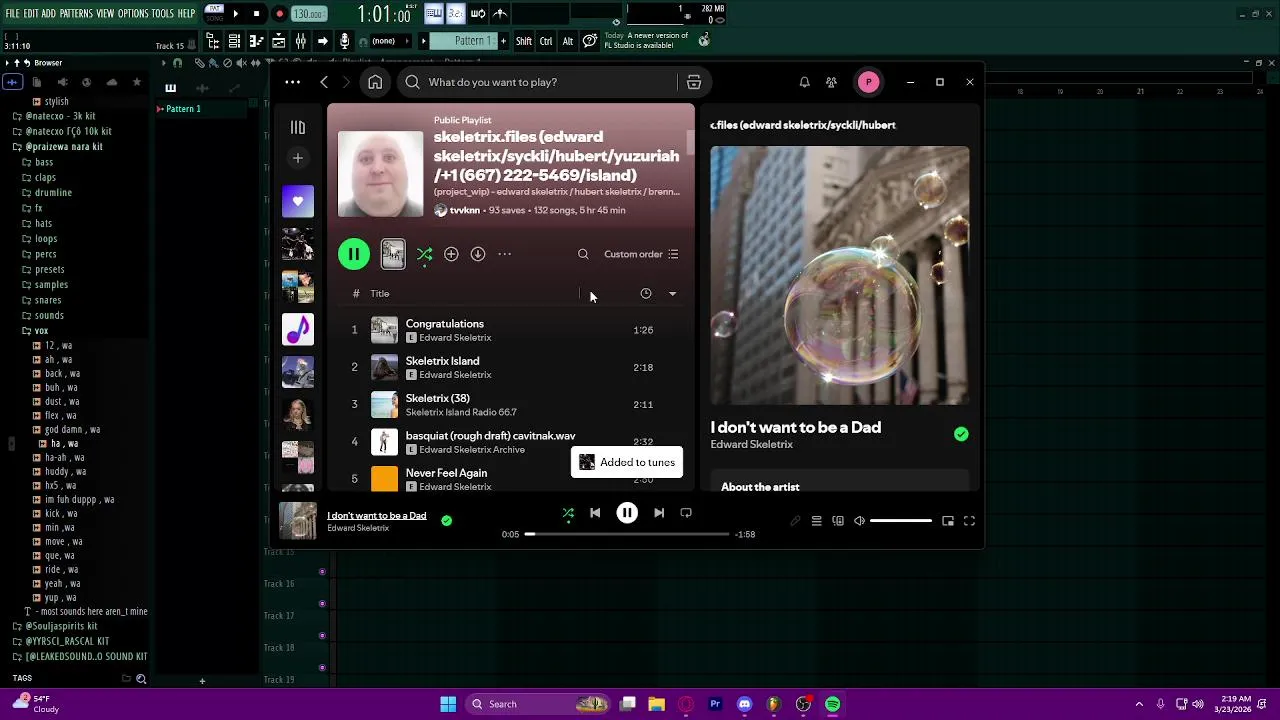
Task: Pause playback in Spotify bottom bar
Action: 627,513
